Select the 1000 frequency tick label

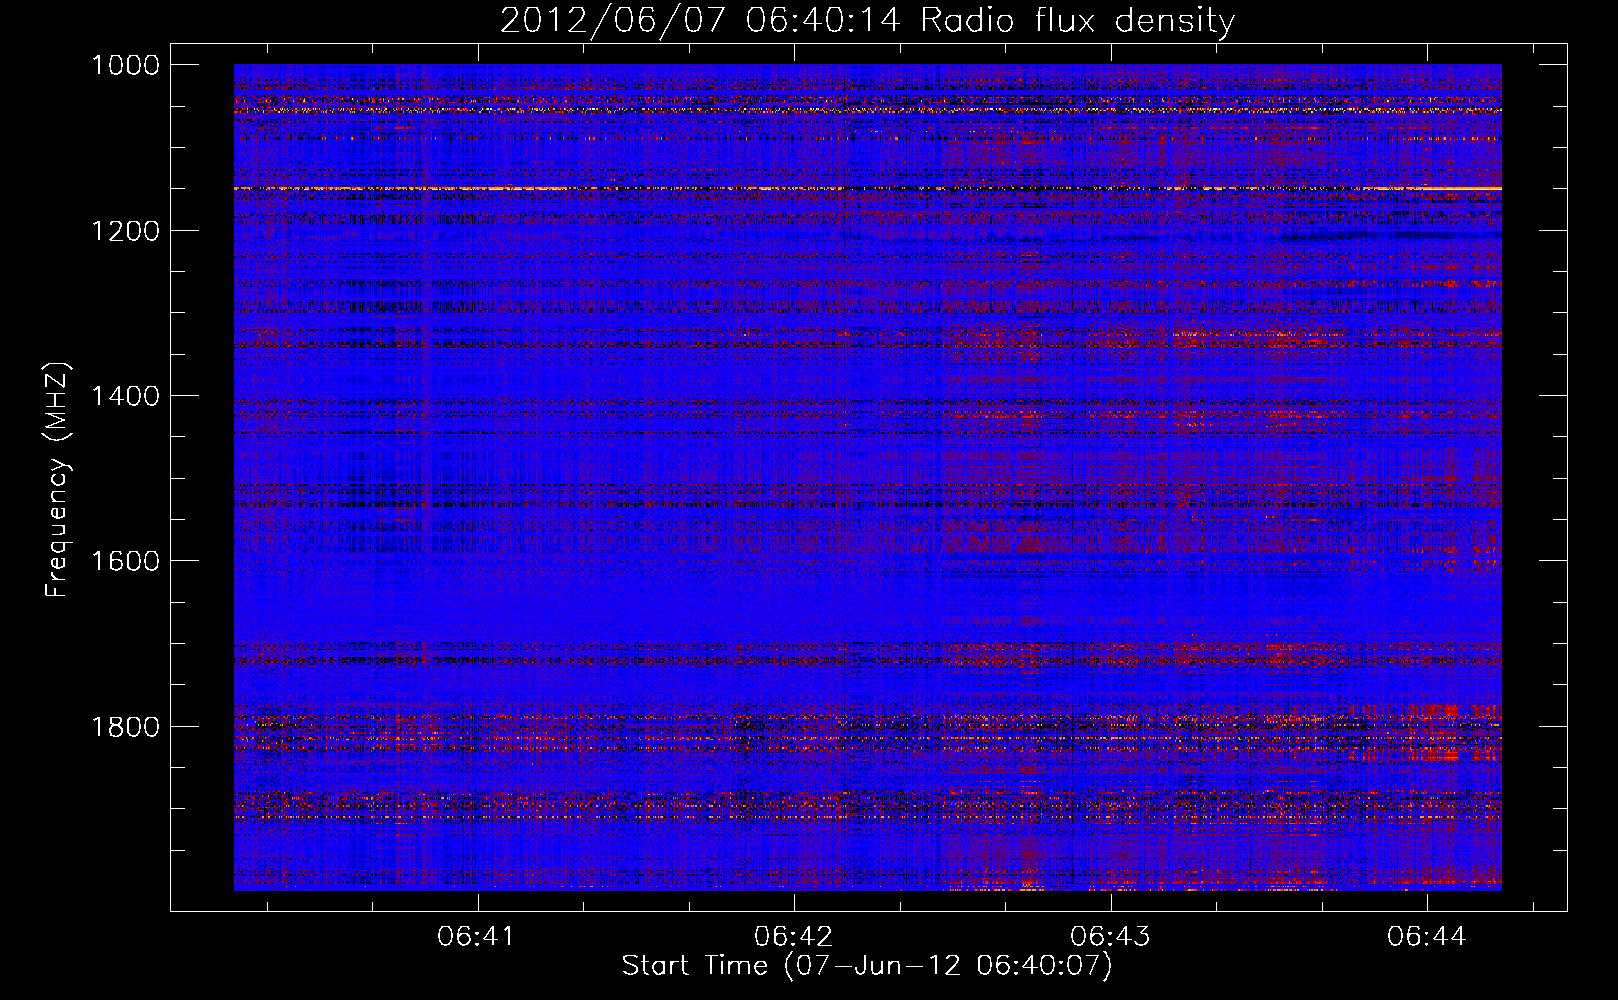coord(125,65)
